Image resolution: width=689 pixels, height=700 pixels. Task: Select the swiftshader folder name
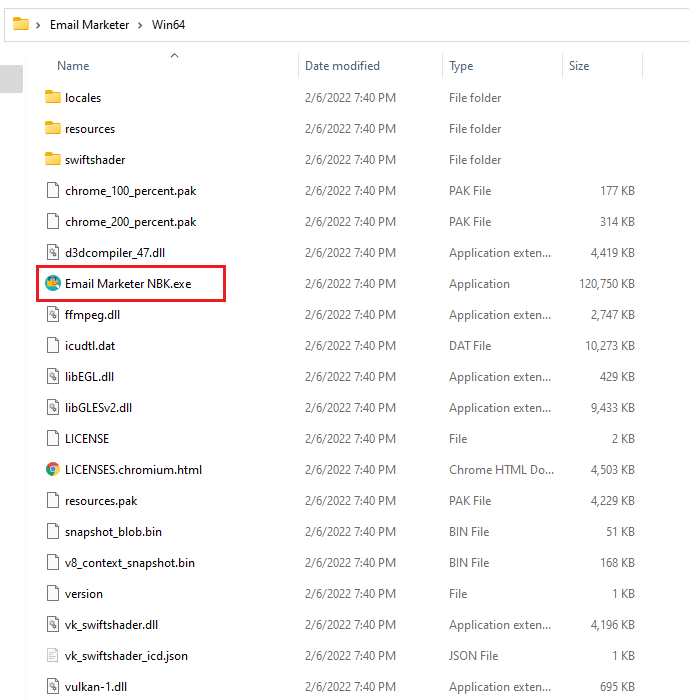95,159
